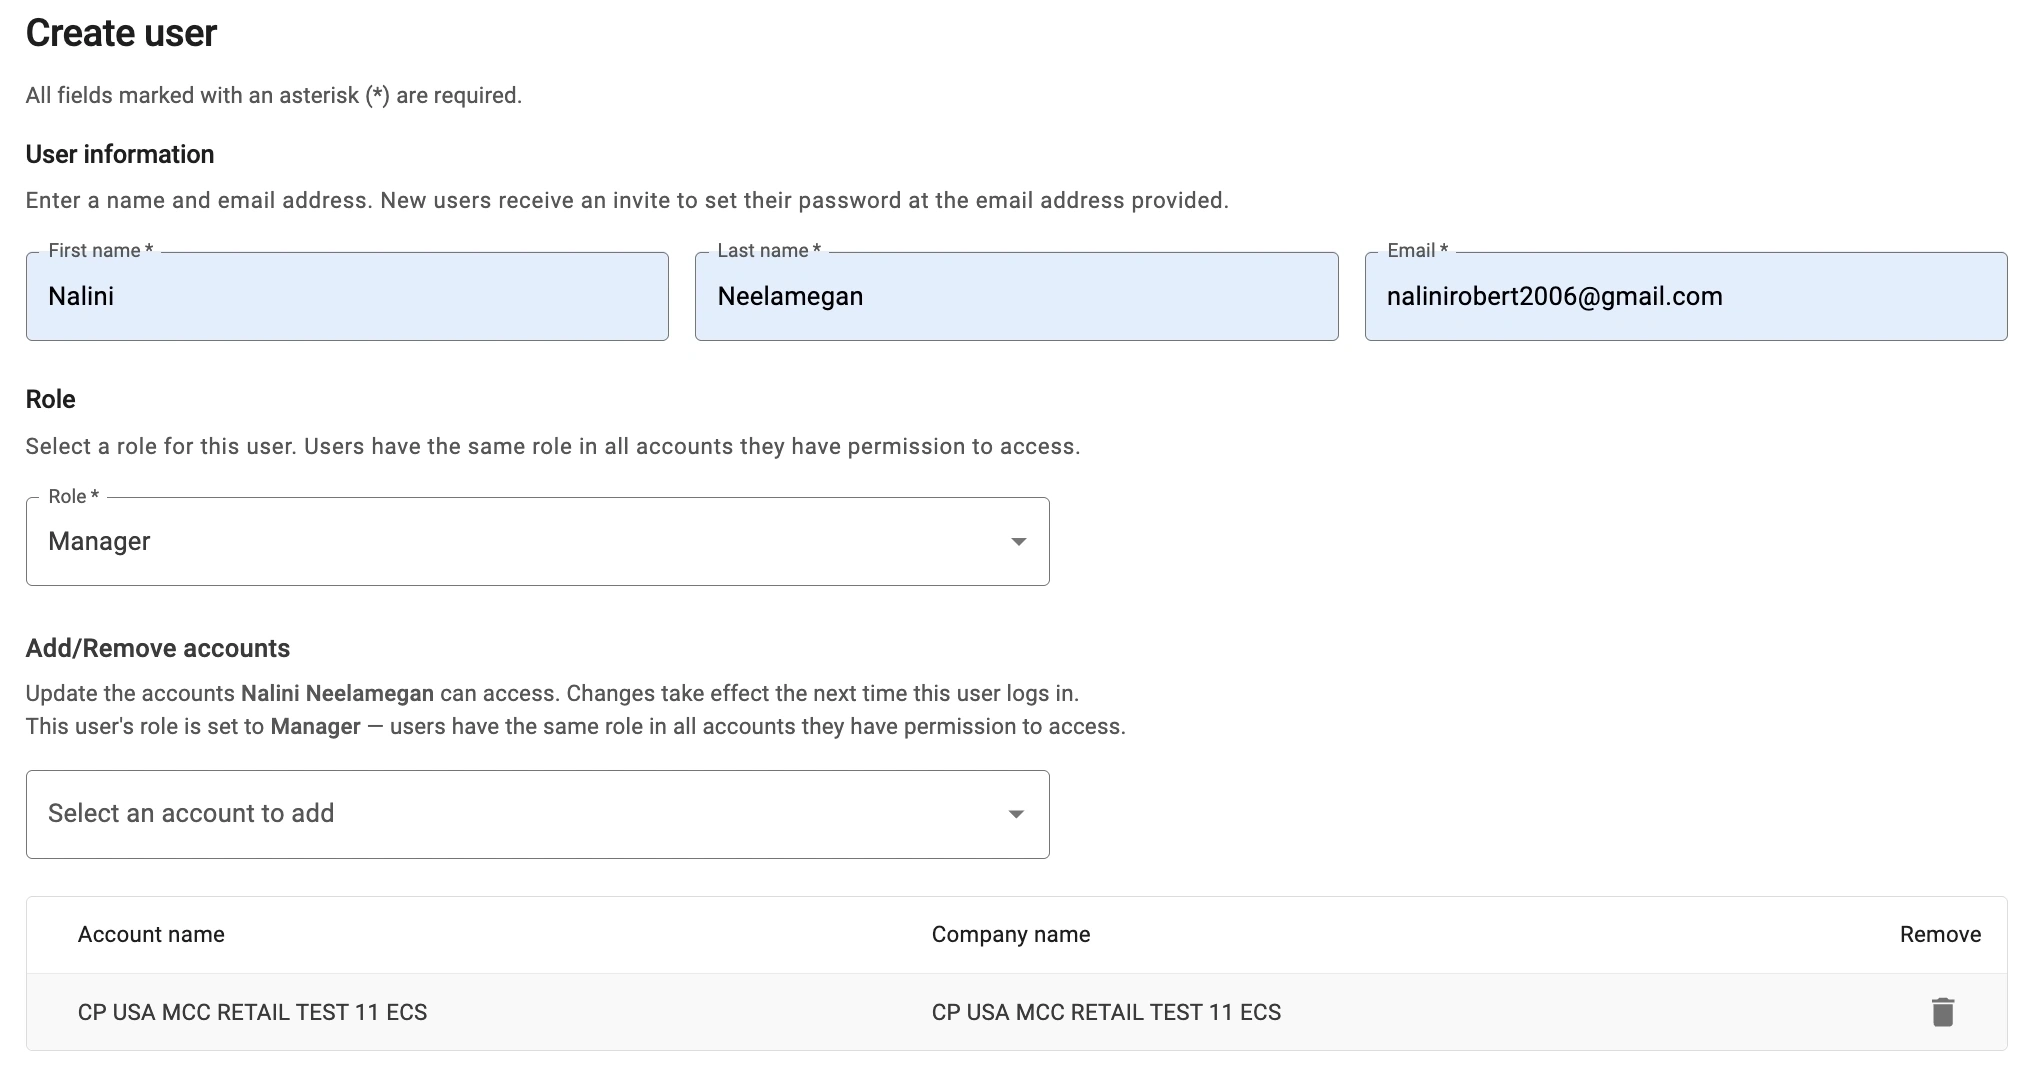The width and height of the screenshot is (2030, 1072).
Task: Select the account name cell in table row
Action: [x=252, y=1012]
